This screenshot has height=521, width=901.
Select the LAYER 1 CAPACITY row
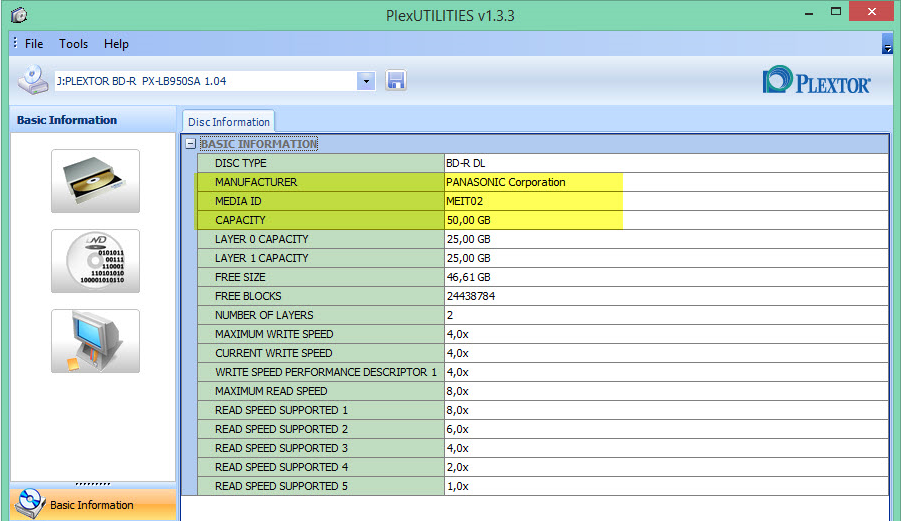pyautogui.click(x=543, y=258)
